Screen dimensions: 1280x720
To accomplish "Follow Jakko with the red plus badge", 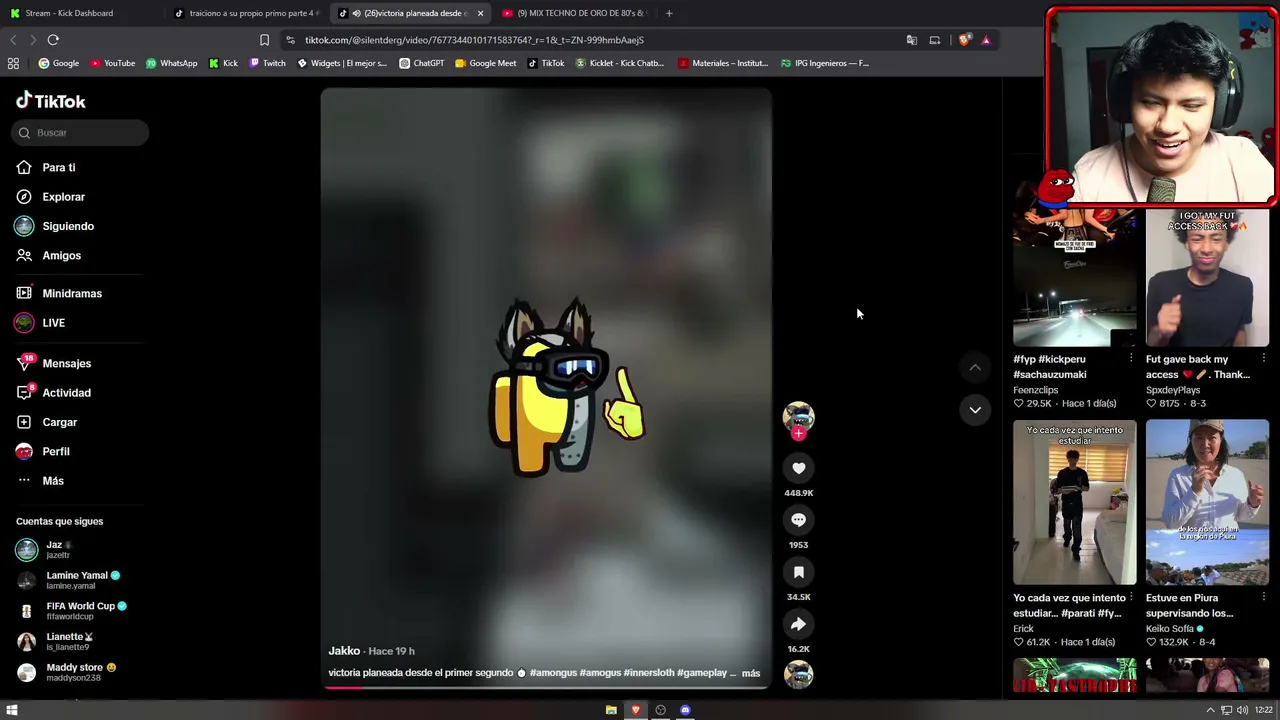I will pos(798,434).
